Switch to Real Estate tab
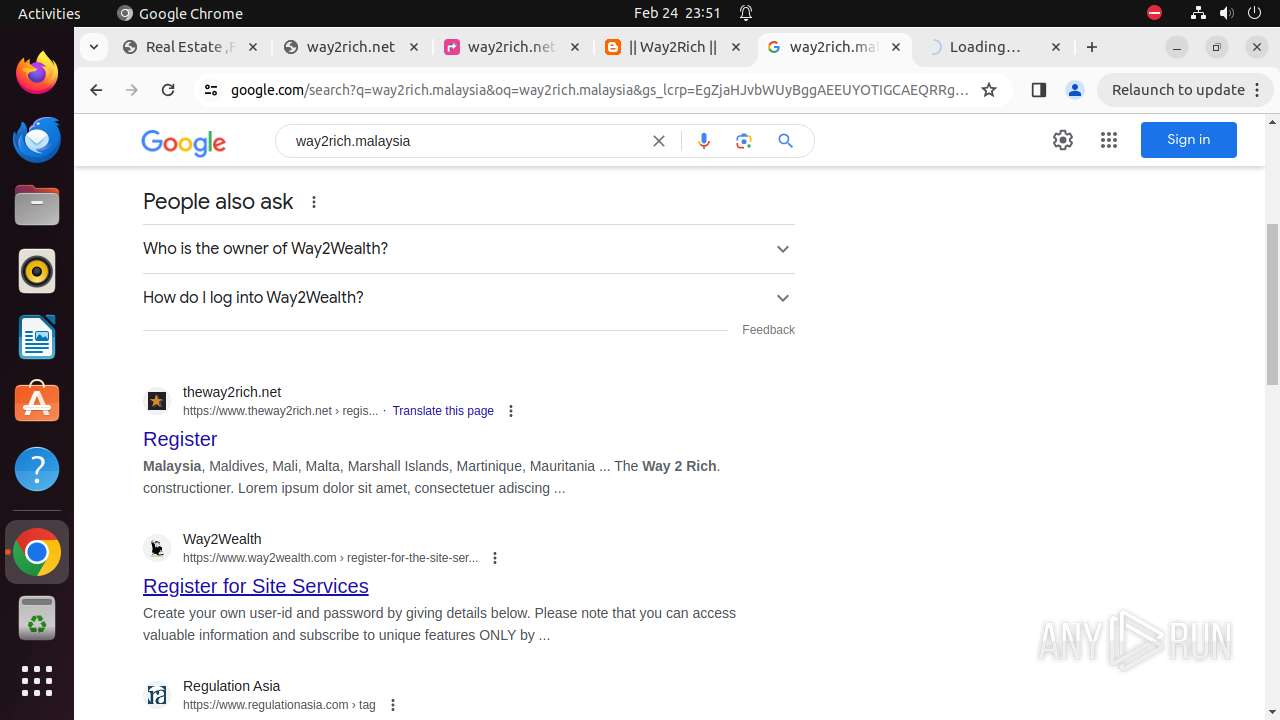Viewport: 1280px width, 720px height. [x=189, y=47]
